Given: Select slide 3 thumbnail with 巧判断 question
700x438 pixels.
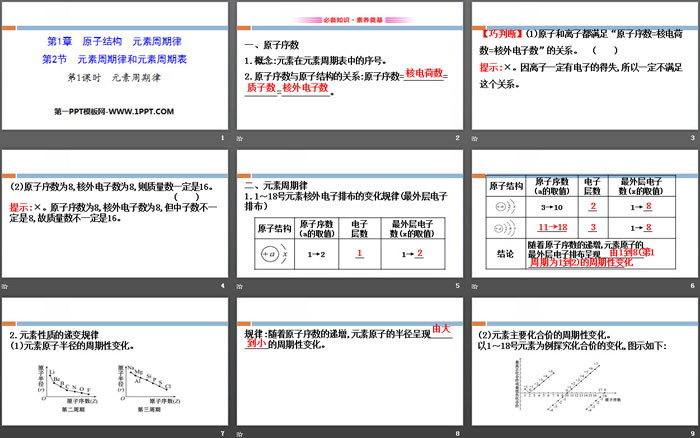Looking at the screenshot, I should [585, 66].
